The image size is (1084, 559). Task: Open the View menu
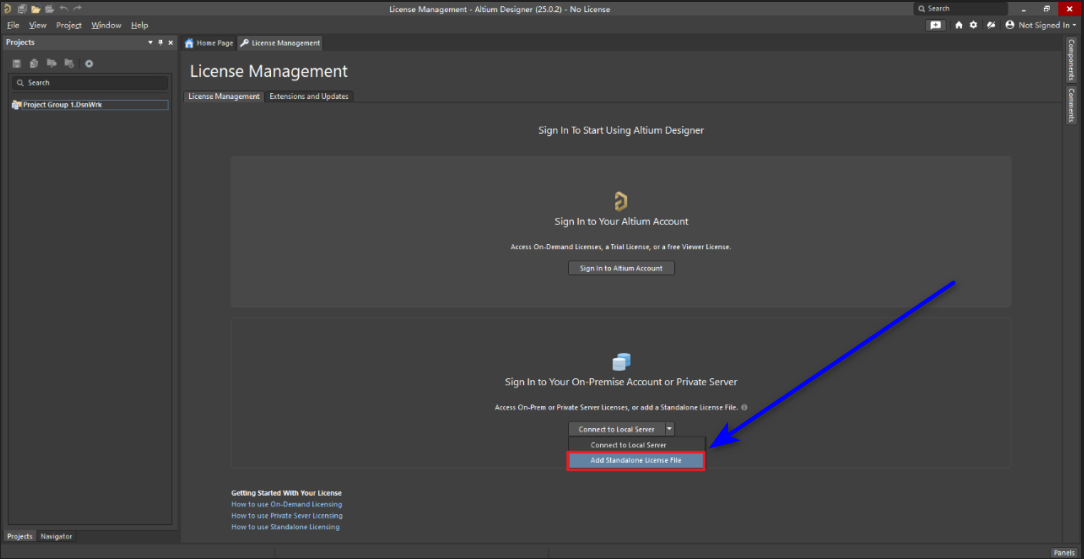[37, 25]
